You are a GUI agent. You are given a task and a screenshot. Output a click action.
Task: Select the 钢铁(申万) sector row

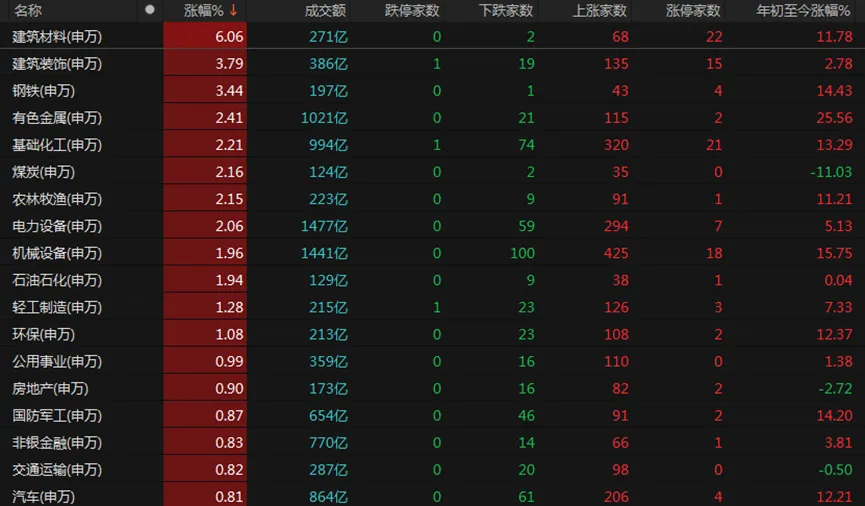tap(432, 90)
